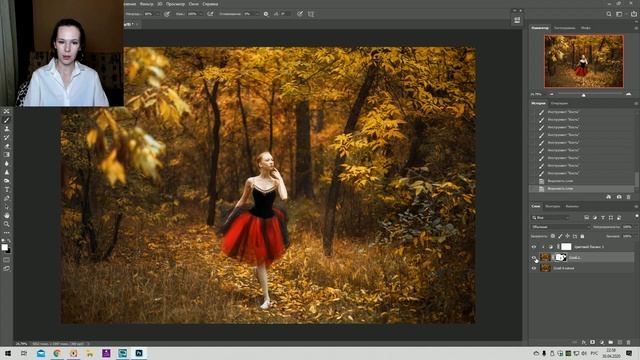This screenshot has width=640, height=360.
Task: Open History panel menu
Action: tap(636, 104)
